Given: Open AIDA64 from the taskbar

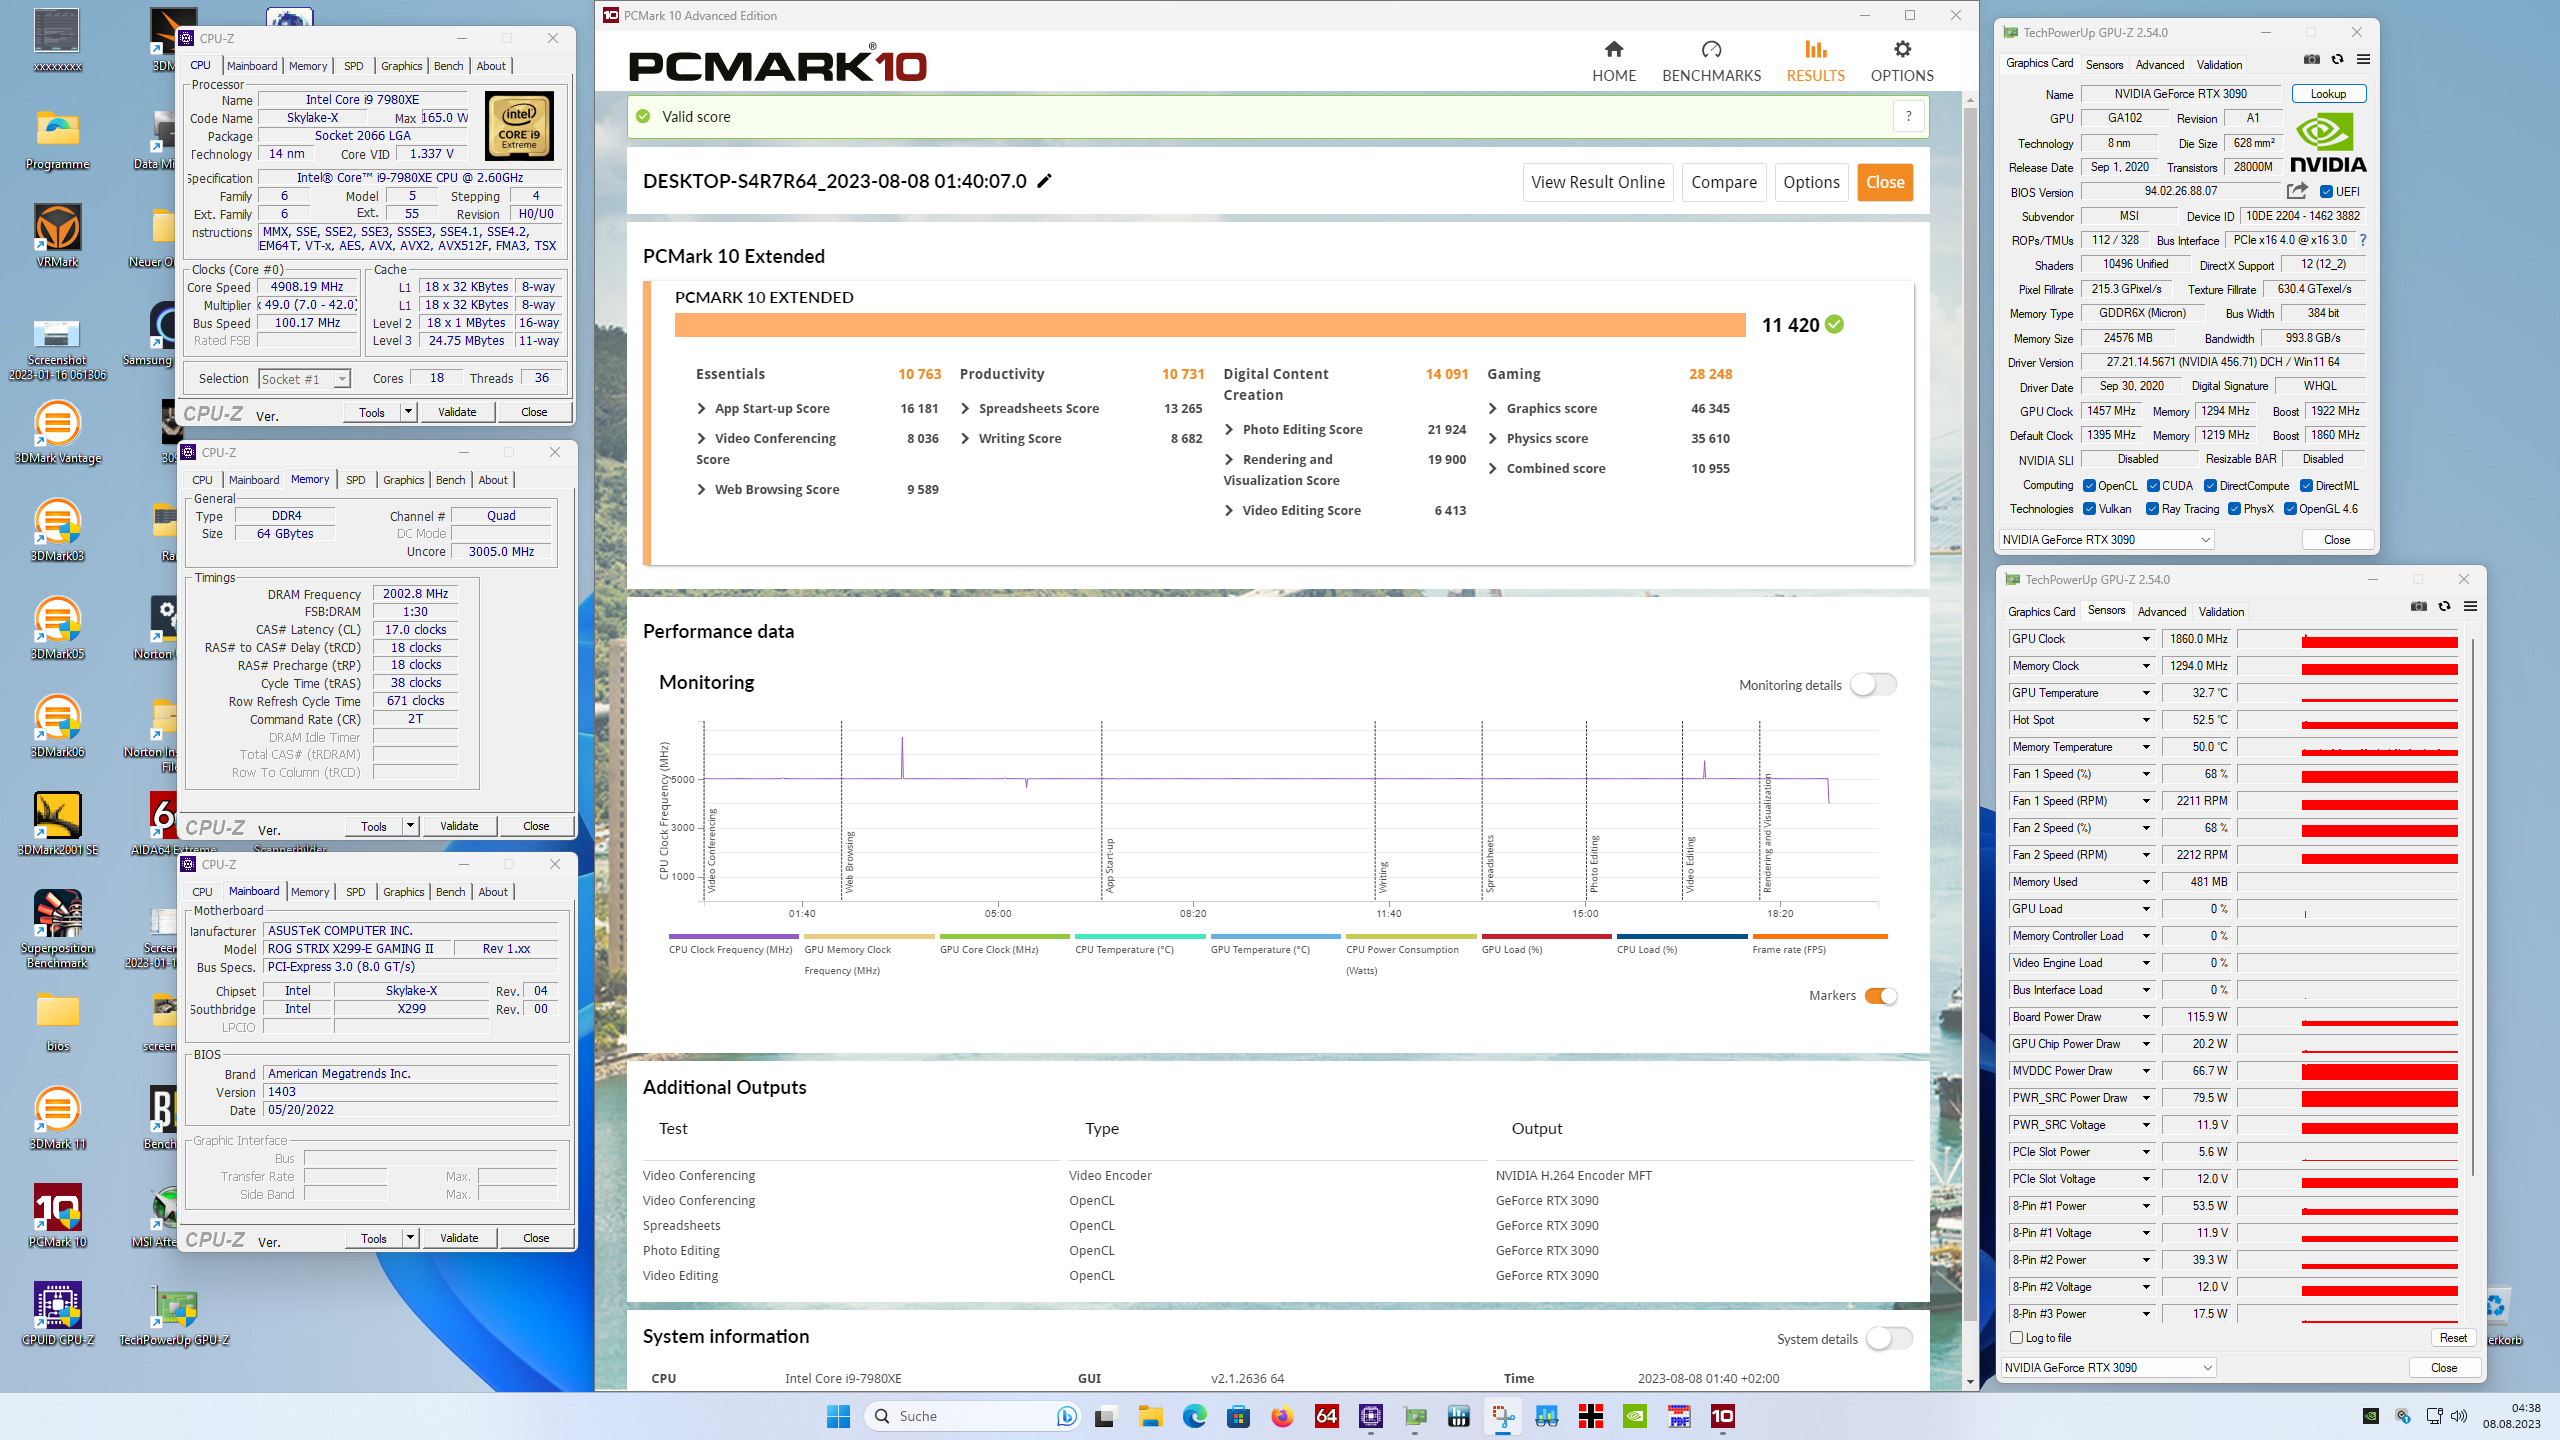Looking at the screenshot, I should 1326,1416.
